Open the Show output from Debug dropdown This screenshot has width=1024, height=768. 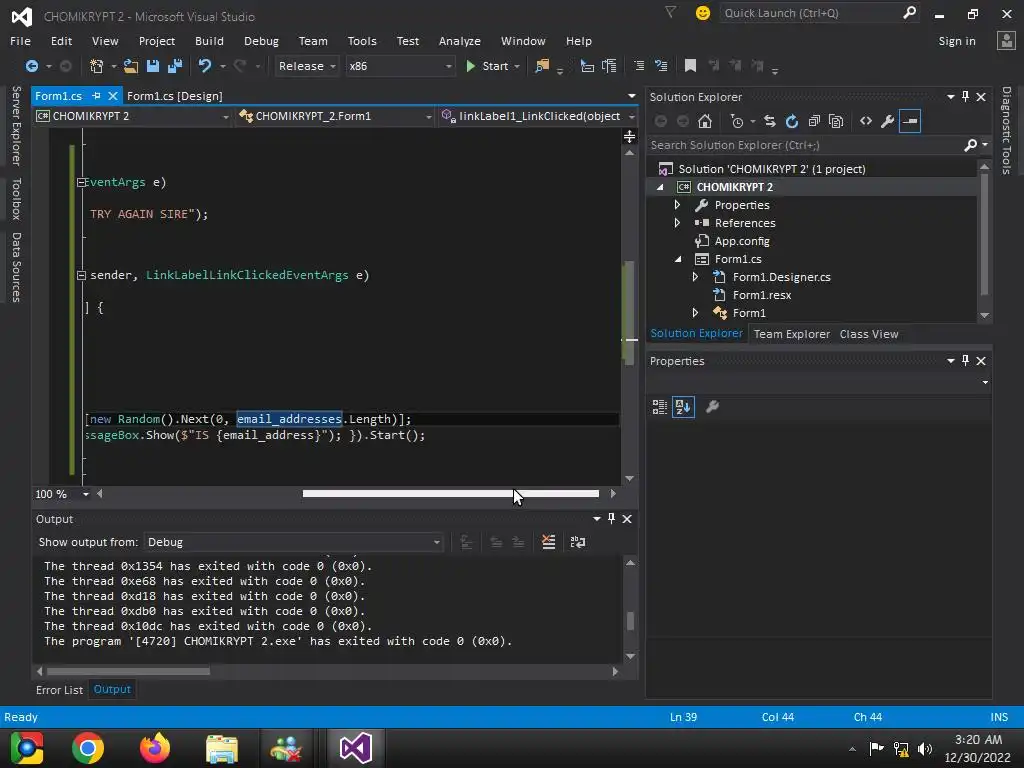click(293, 542)
